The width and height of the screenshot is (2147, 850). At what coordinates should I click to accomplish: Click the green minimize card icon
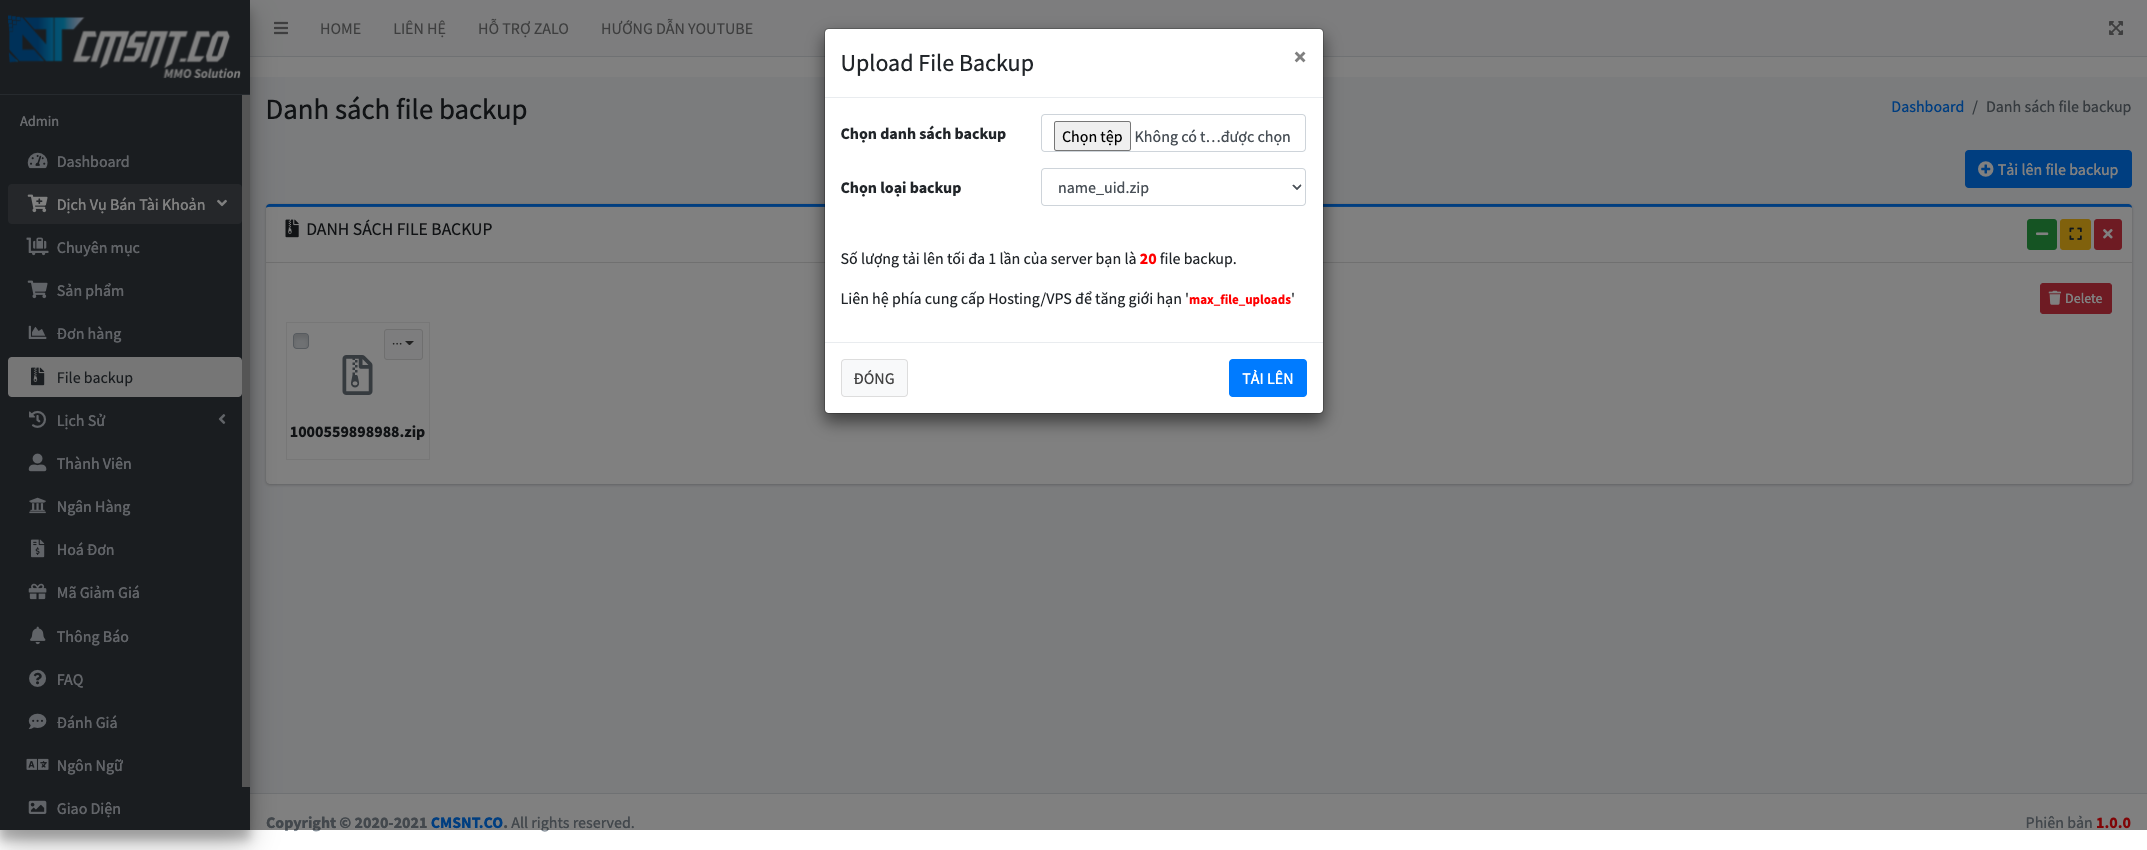(2041, 234)
